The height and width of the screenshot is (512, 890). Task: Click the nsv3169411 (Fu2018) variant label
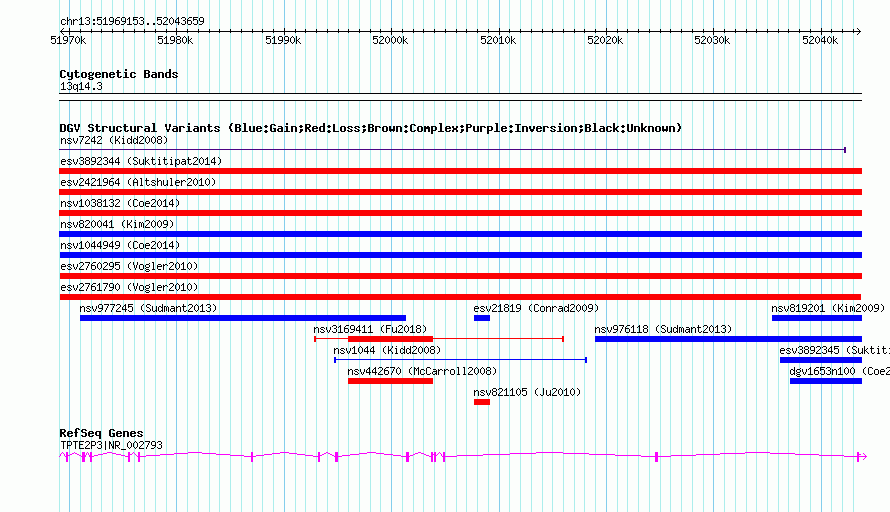click(x=370, y=329)
